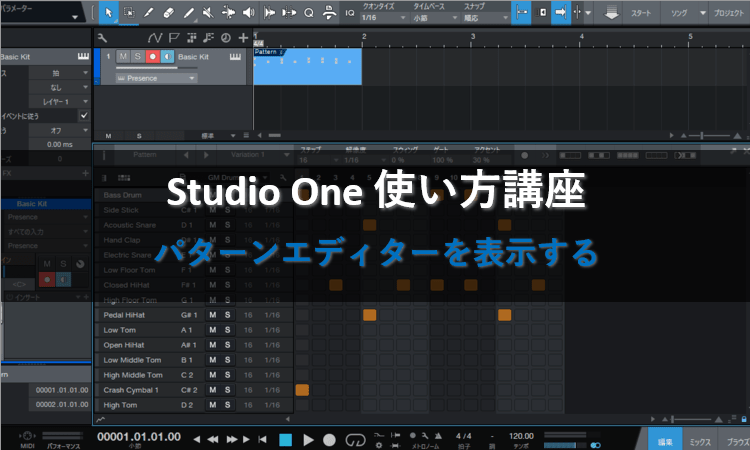Viewport: 750px width, 450px height.
Task: Click the Rewind button in transport
Action: (x=213, y=439)
